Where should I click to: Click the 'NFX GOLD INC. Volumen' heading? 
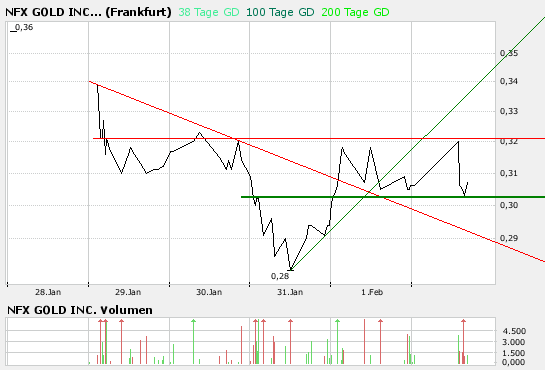[80, 310]
